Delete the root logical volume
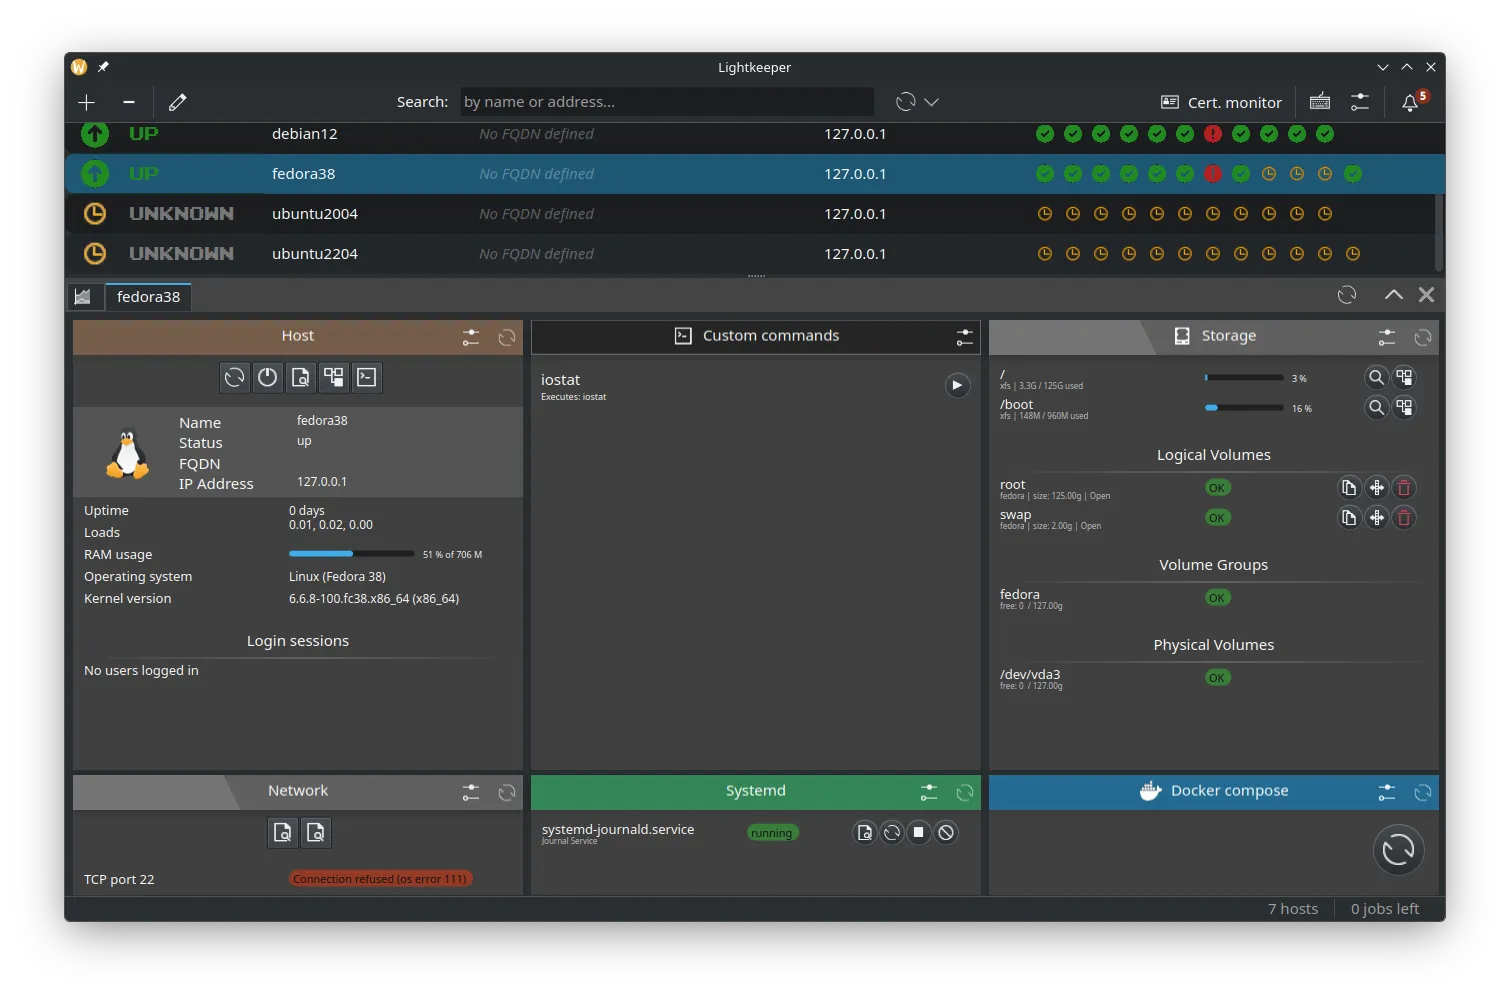This screenshot has width=1510, height=998. (1404, 488)
